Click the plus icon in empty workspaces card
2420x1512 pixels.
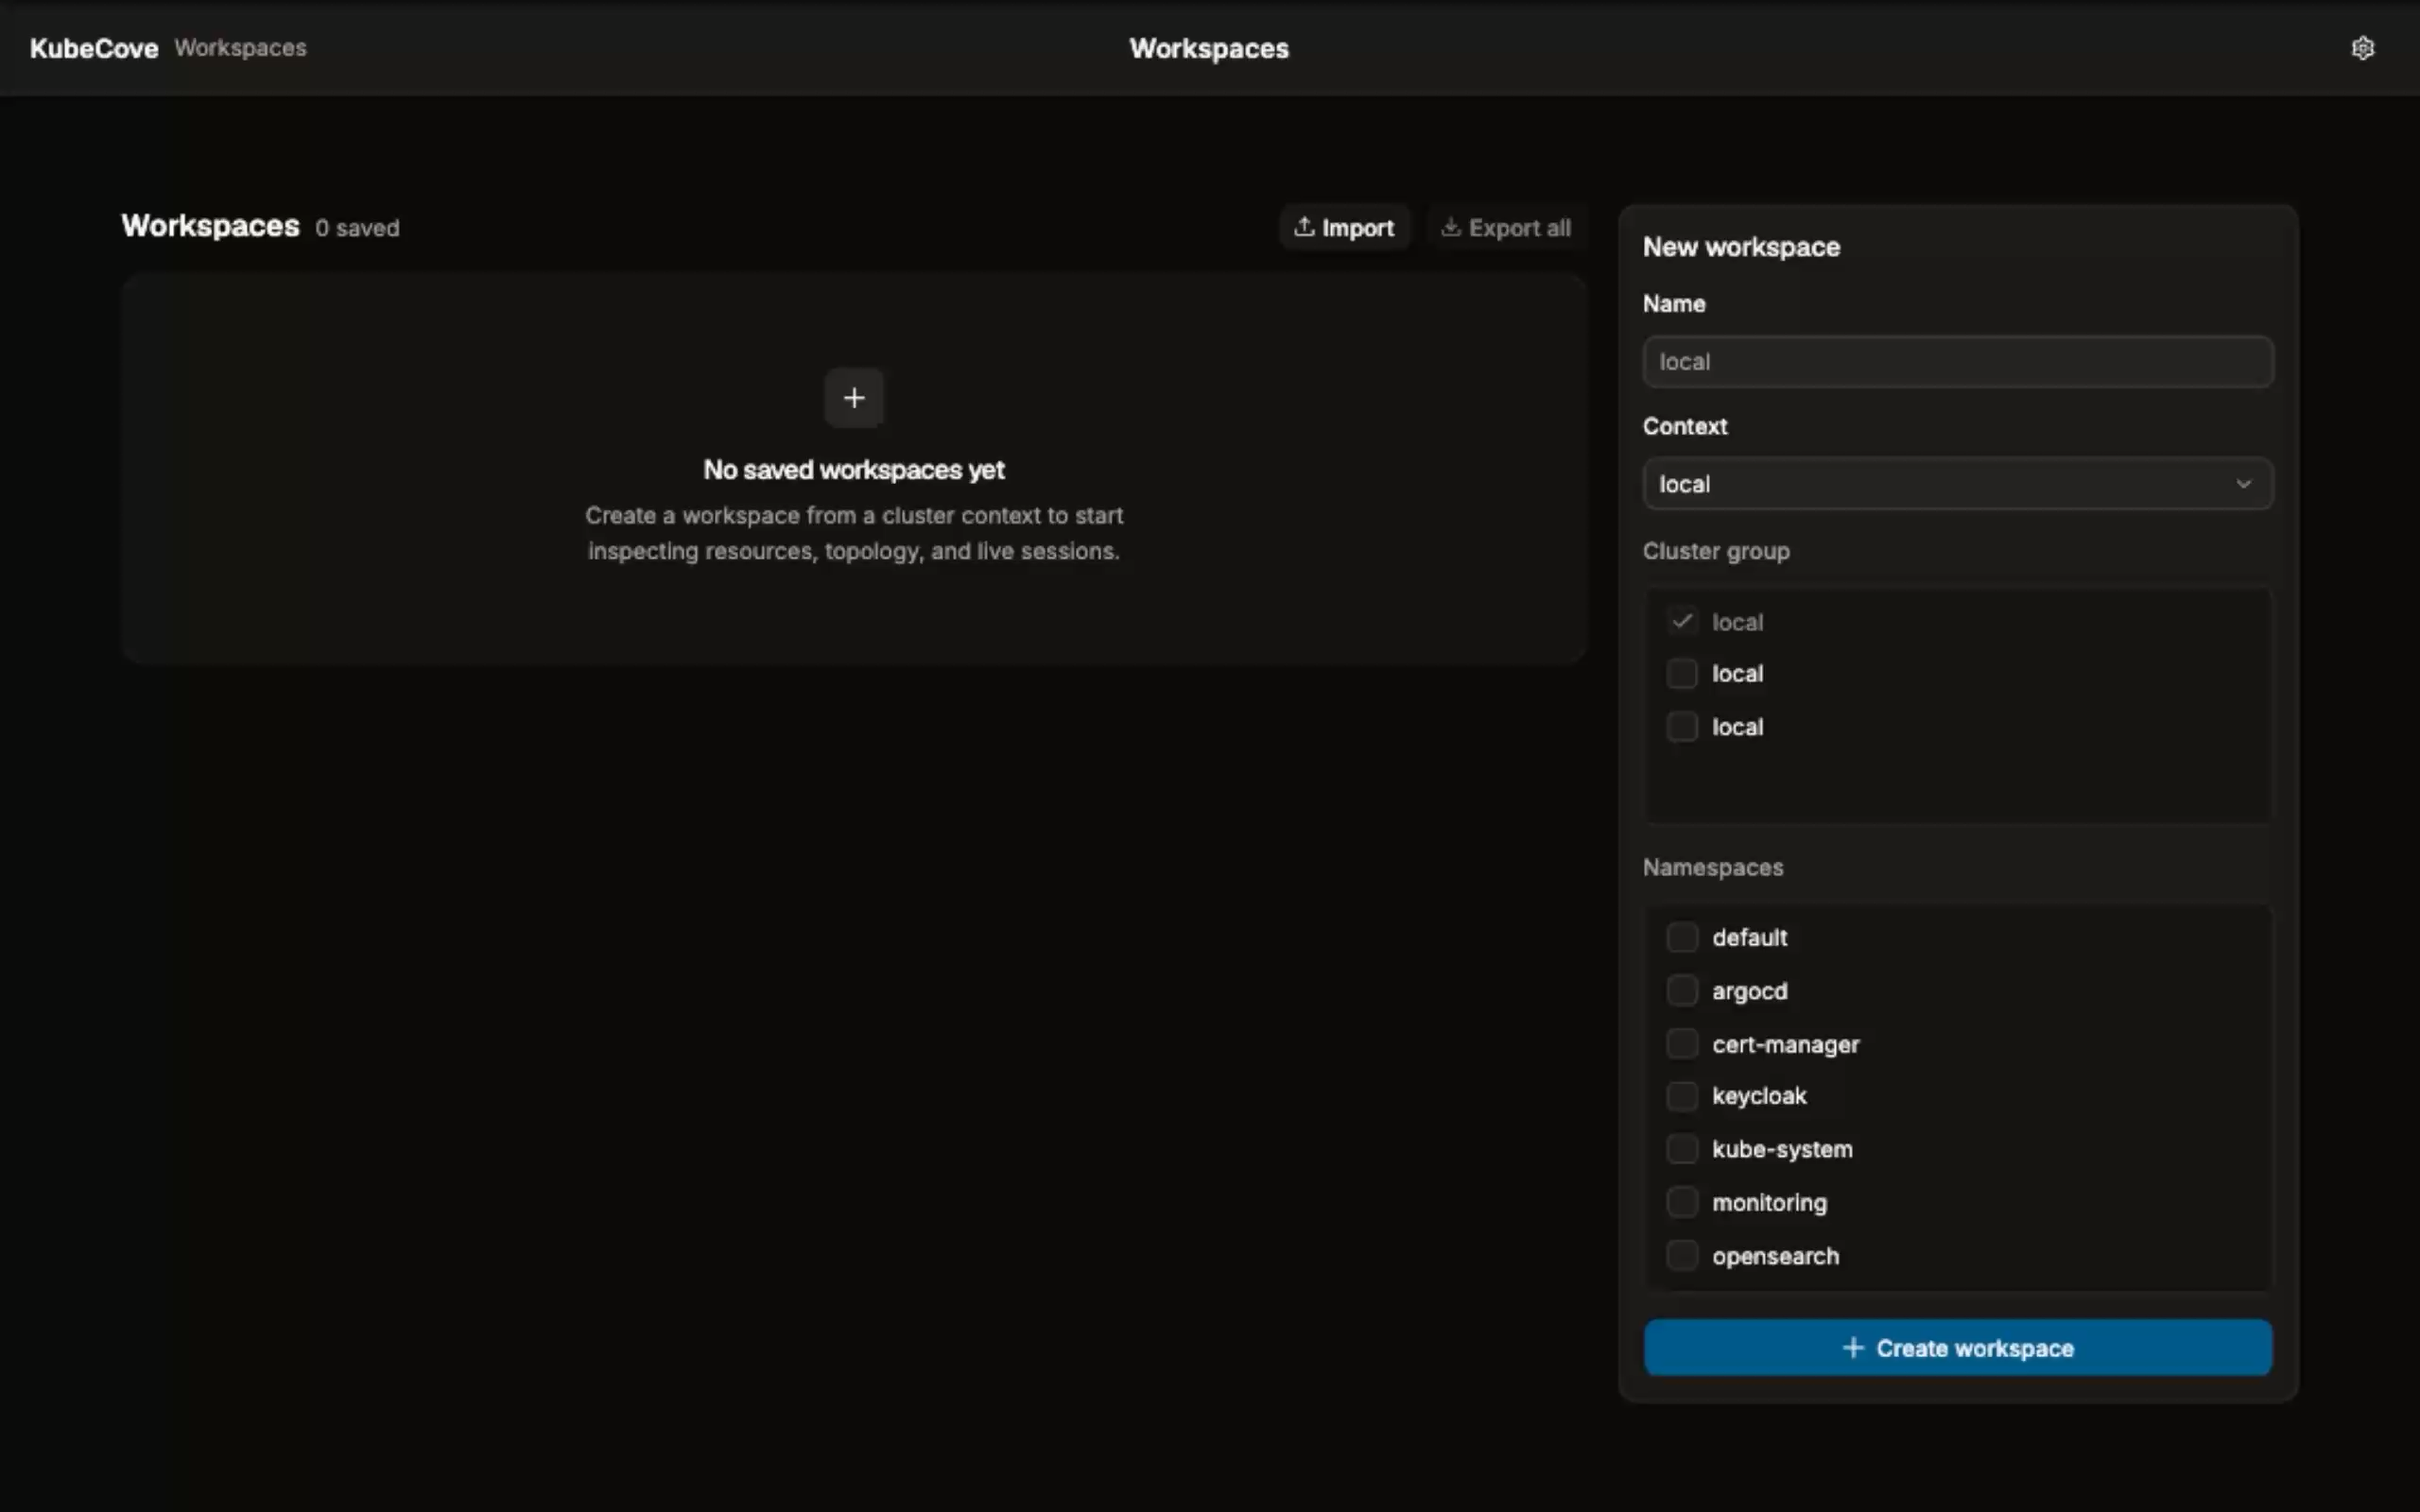[x=853, y=398]
